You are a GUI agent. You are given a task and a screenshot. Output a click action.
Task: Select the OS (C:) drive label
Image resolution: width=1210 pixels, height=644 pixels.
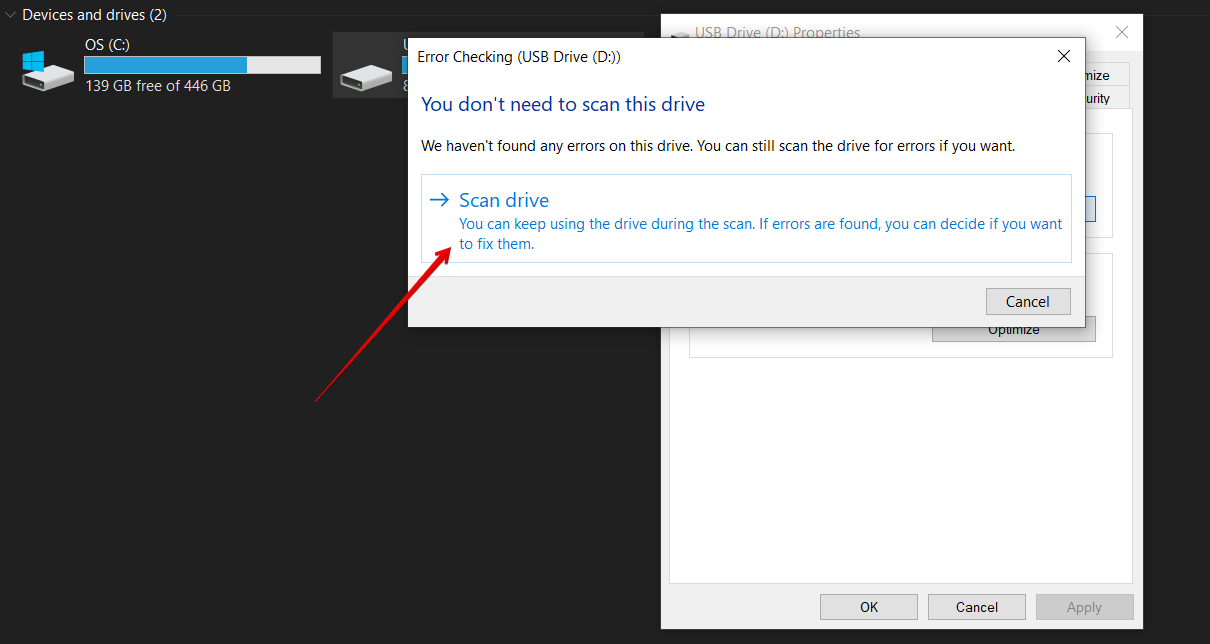(107, 45)
